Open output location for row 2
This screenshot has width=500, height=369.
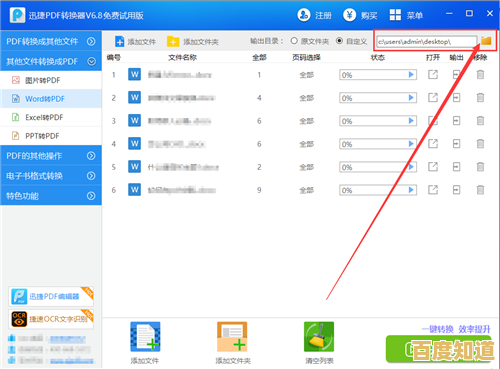click(x=456, y=97)
